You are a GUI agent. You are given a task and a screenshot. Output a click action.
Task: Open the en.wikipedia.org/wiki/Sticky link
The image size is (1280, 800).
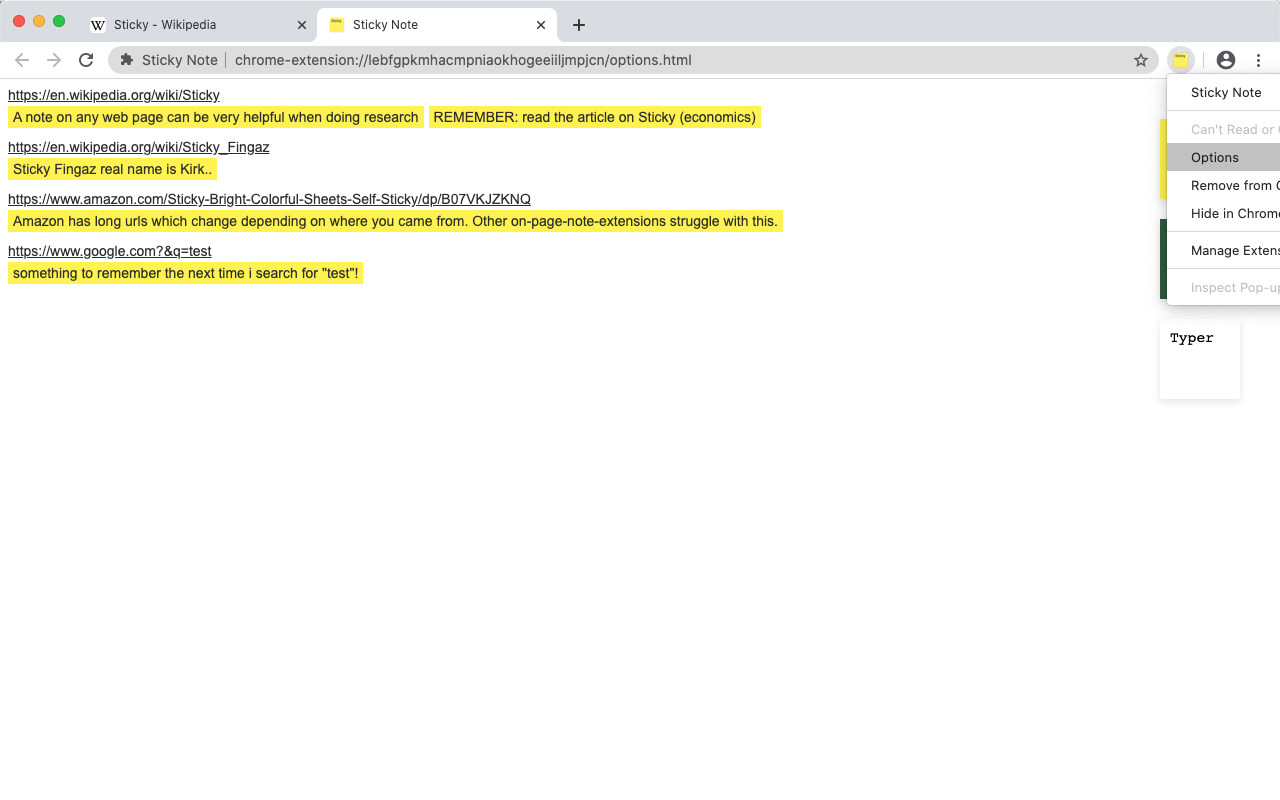114,95
